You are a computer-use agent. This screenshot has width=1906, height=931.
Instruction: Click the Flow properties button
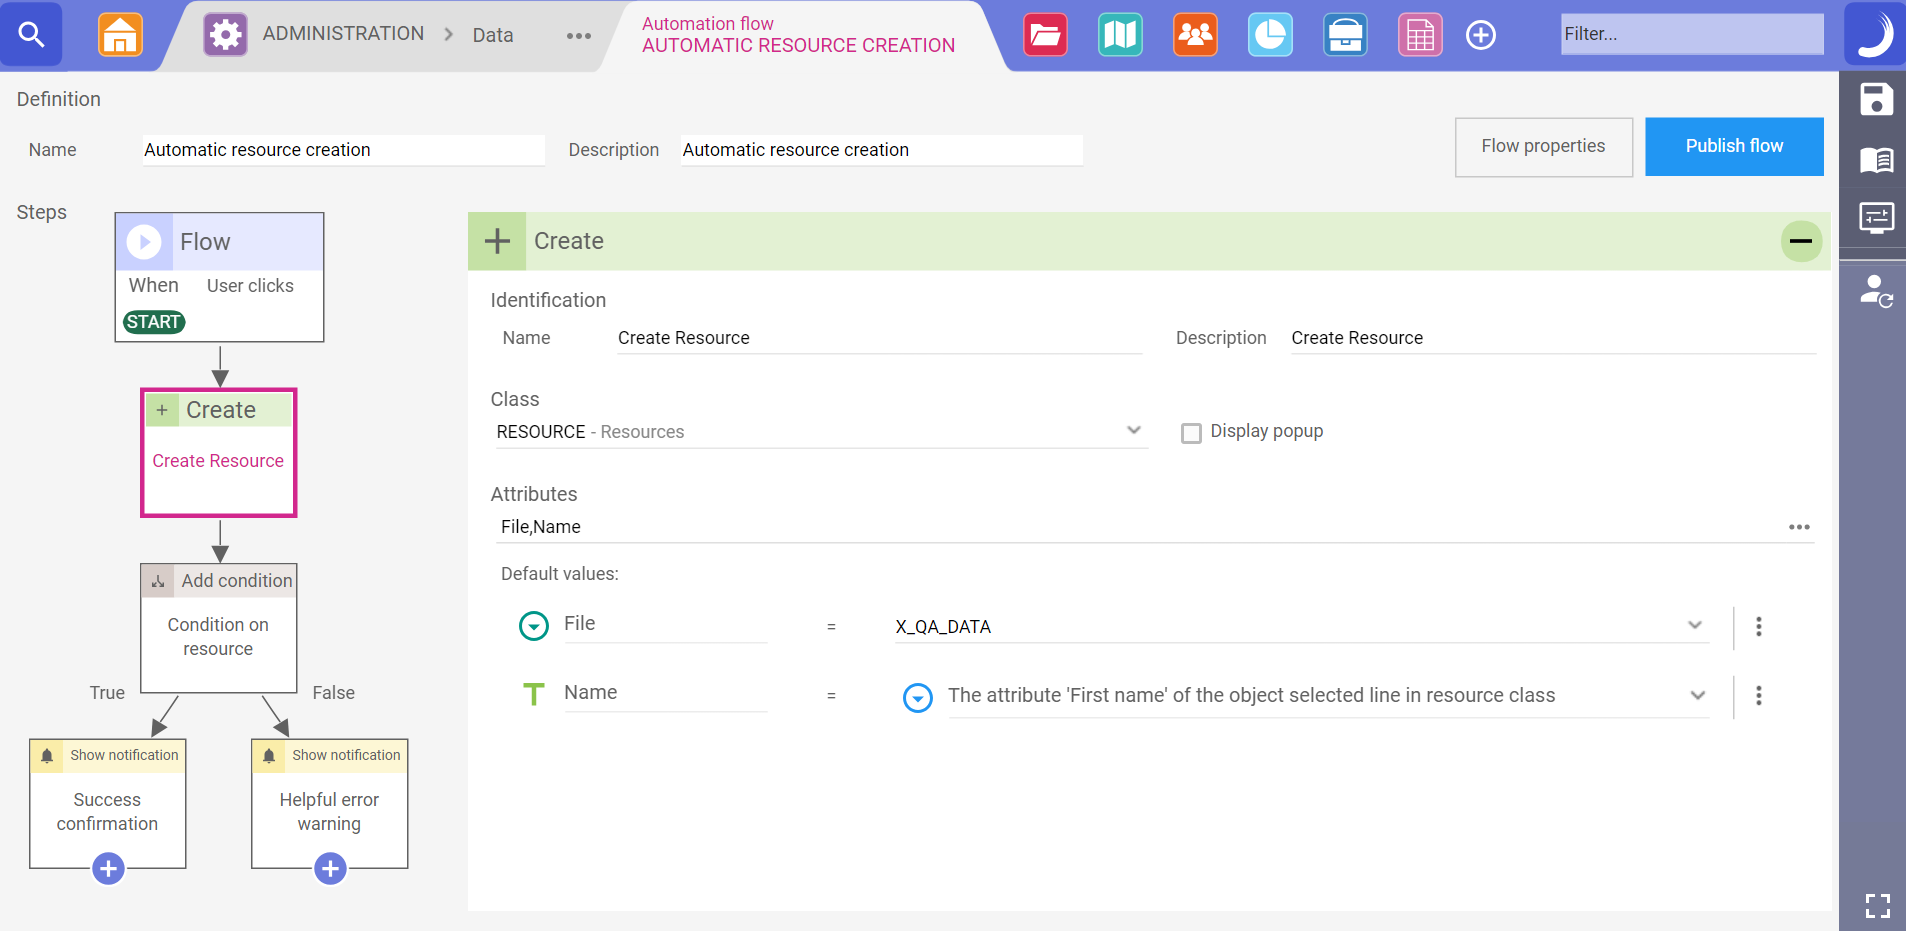pos(1543,147)
